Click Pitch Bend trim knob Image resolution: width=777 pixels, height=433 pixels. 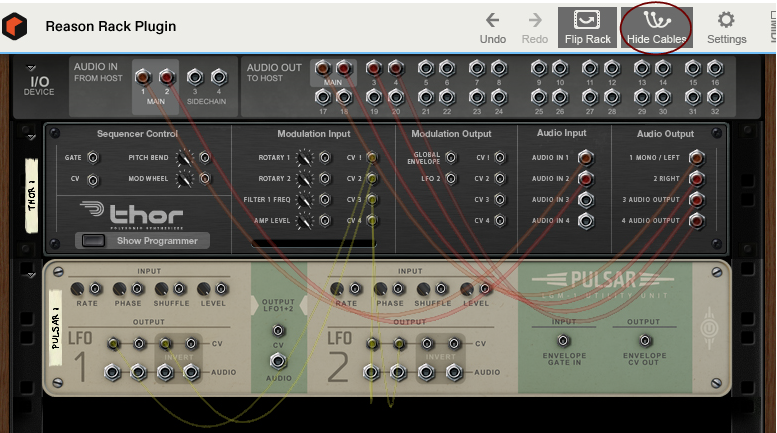[184, 158]
